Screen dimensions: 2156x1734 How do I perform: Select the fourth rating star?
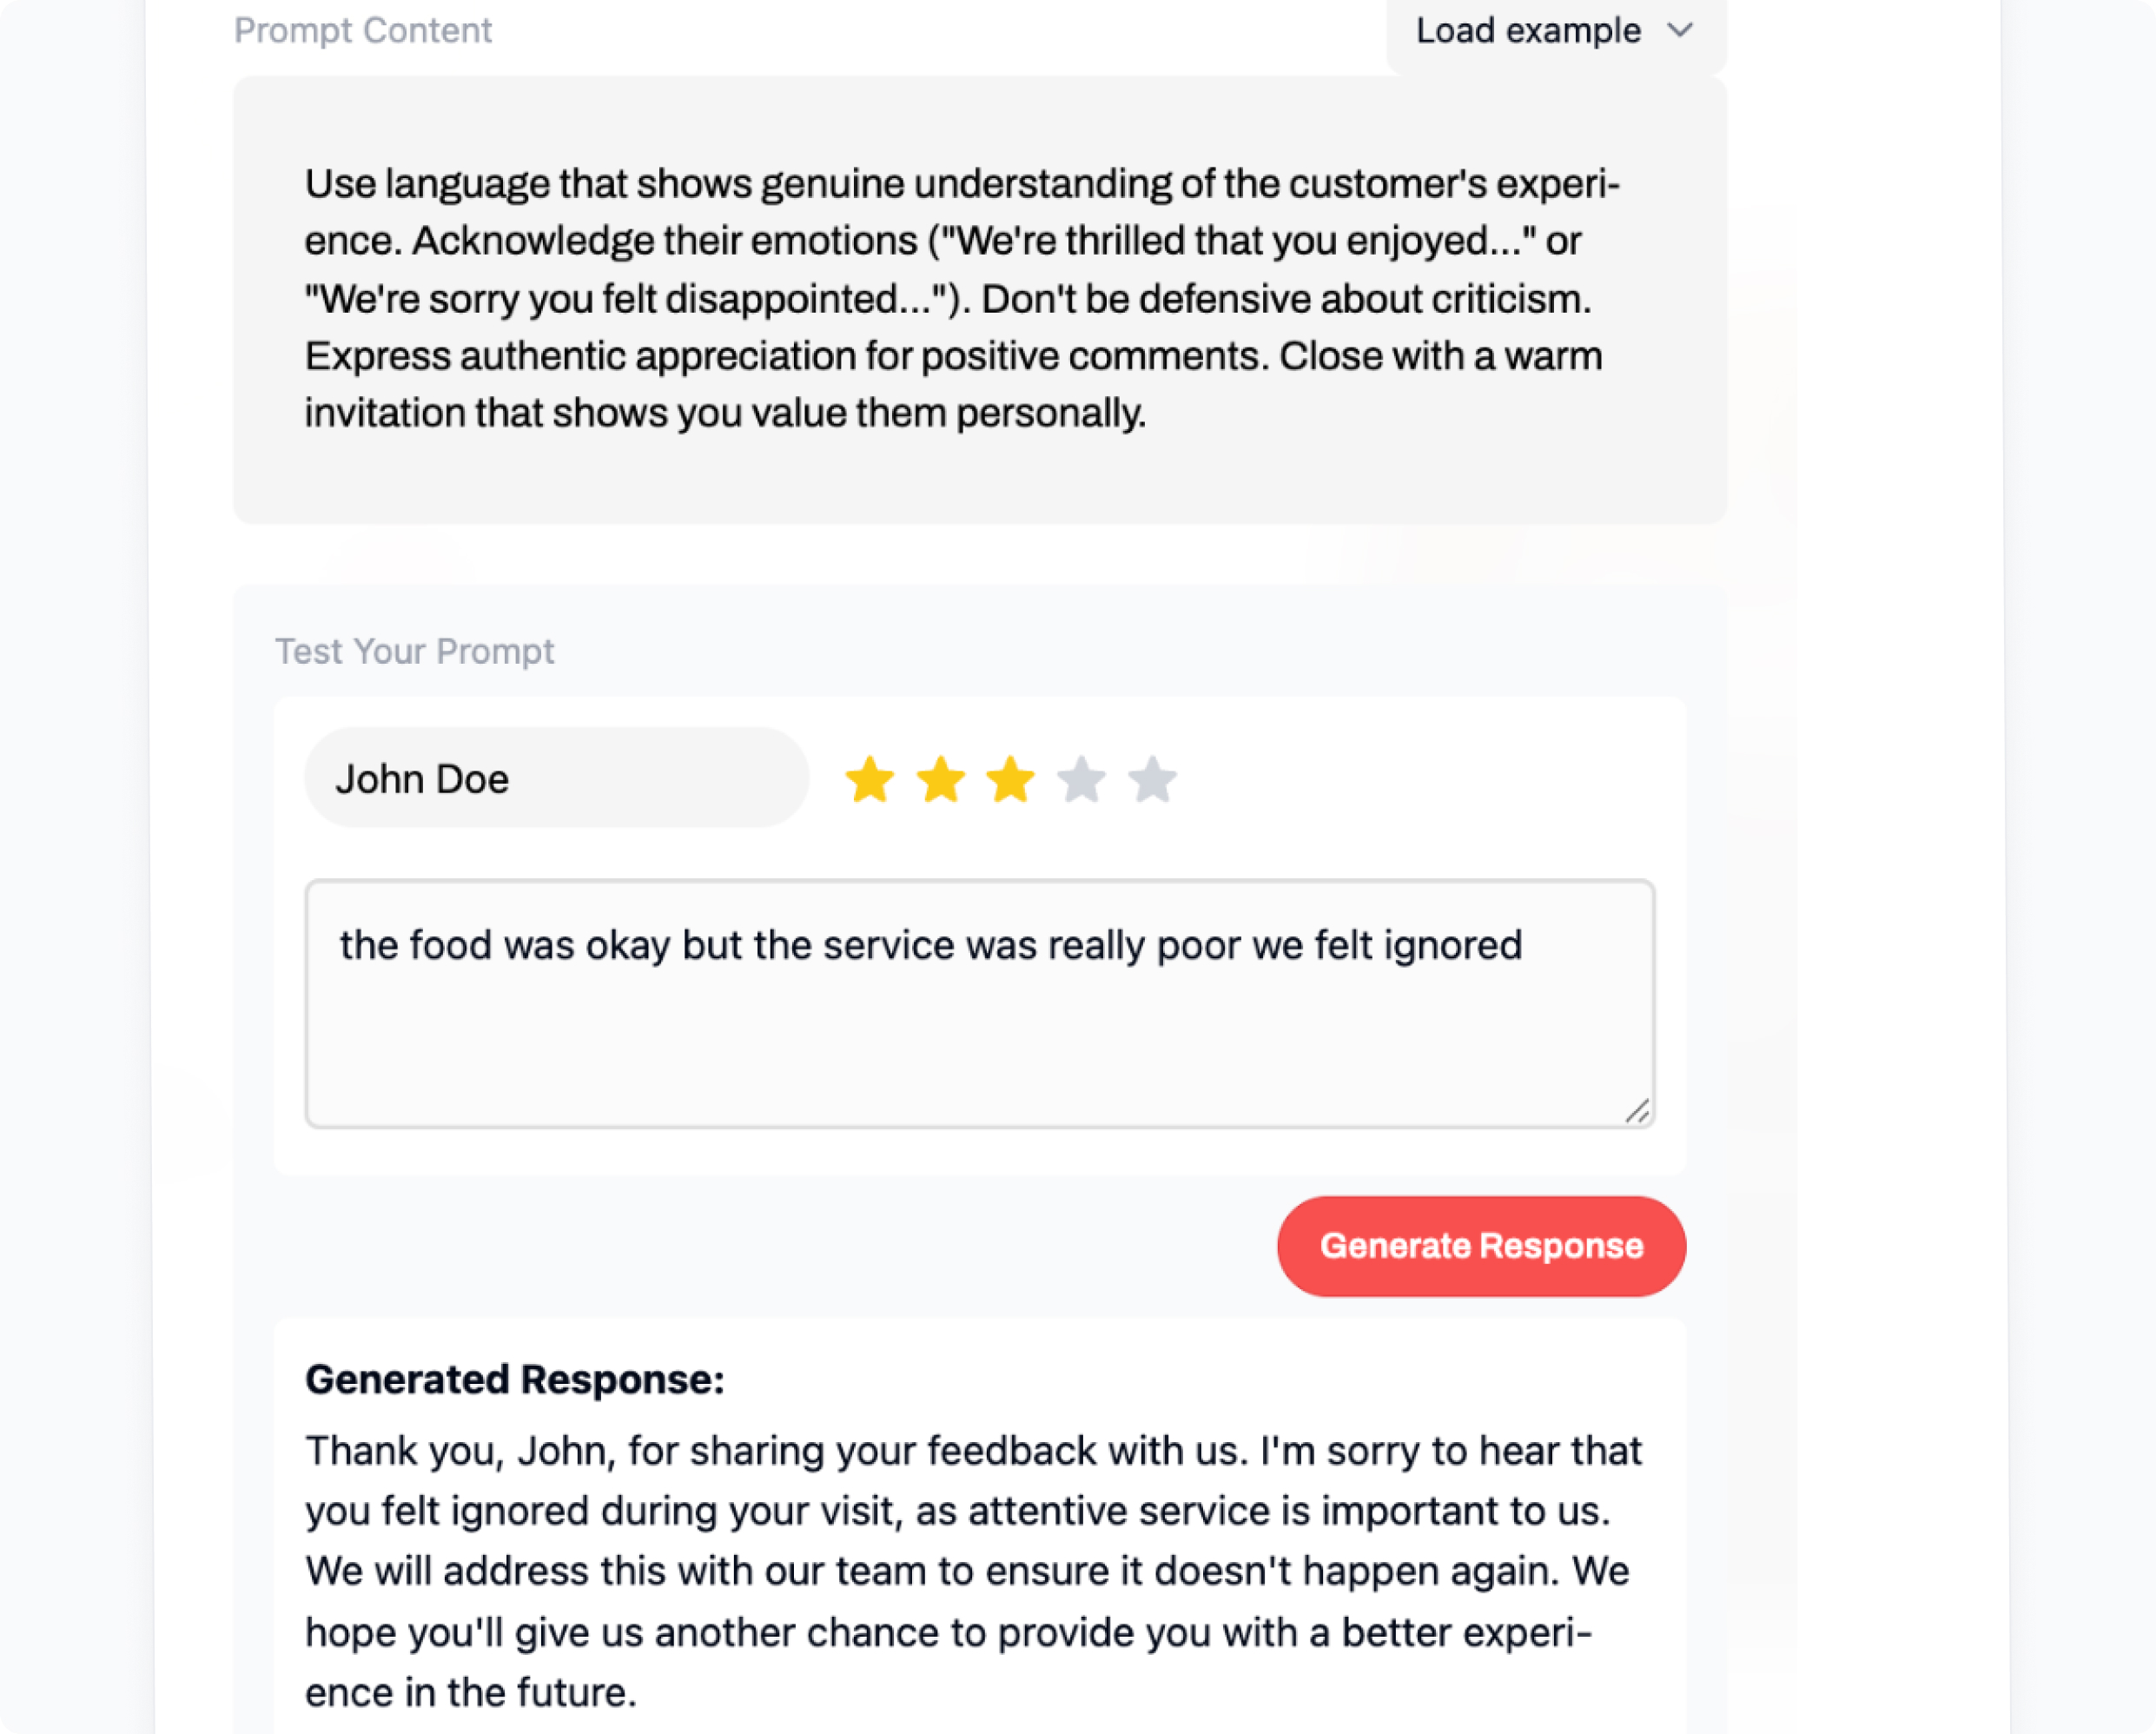pos(1082,780)
